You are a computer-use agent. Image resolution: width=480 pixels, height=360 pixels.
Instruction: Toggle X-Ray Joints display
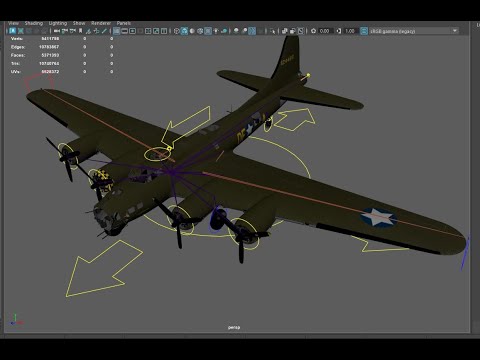(301, 31)
